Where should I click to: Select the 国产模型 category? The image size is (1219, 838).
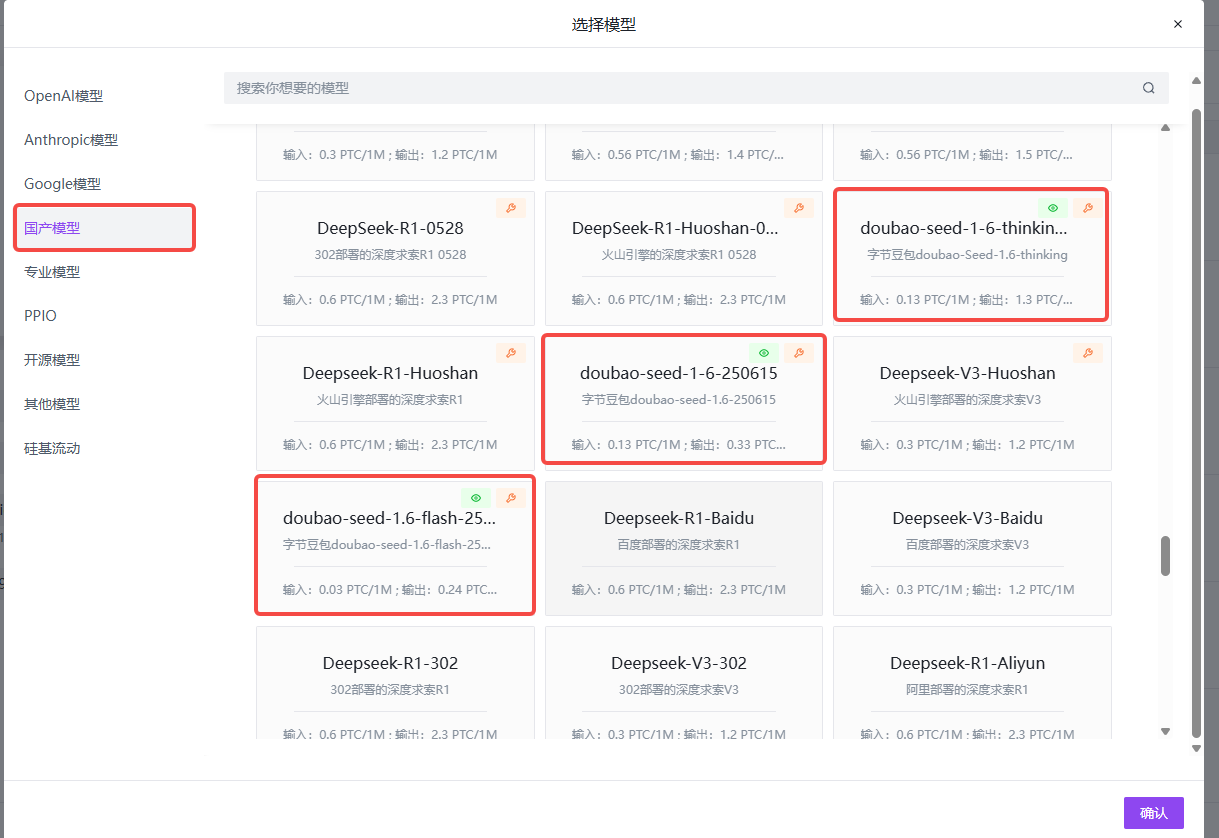[104, 227]
